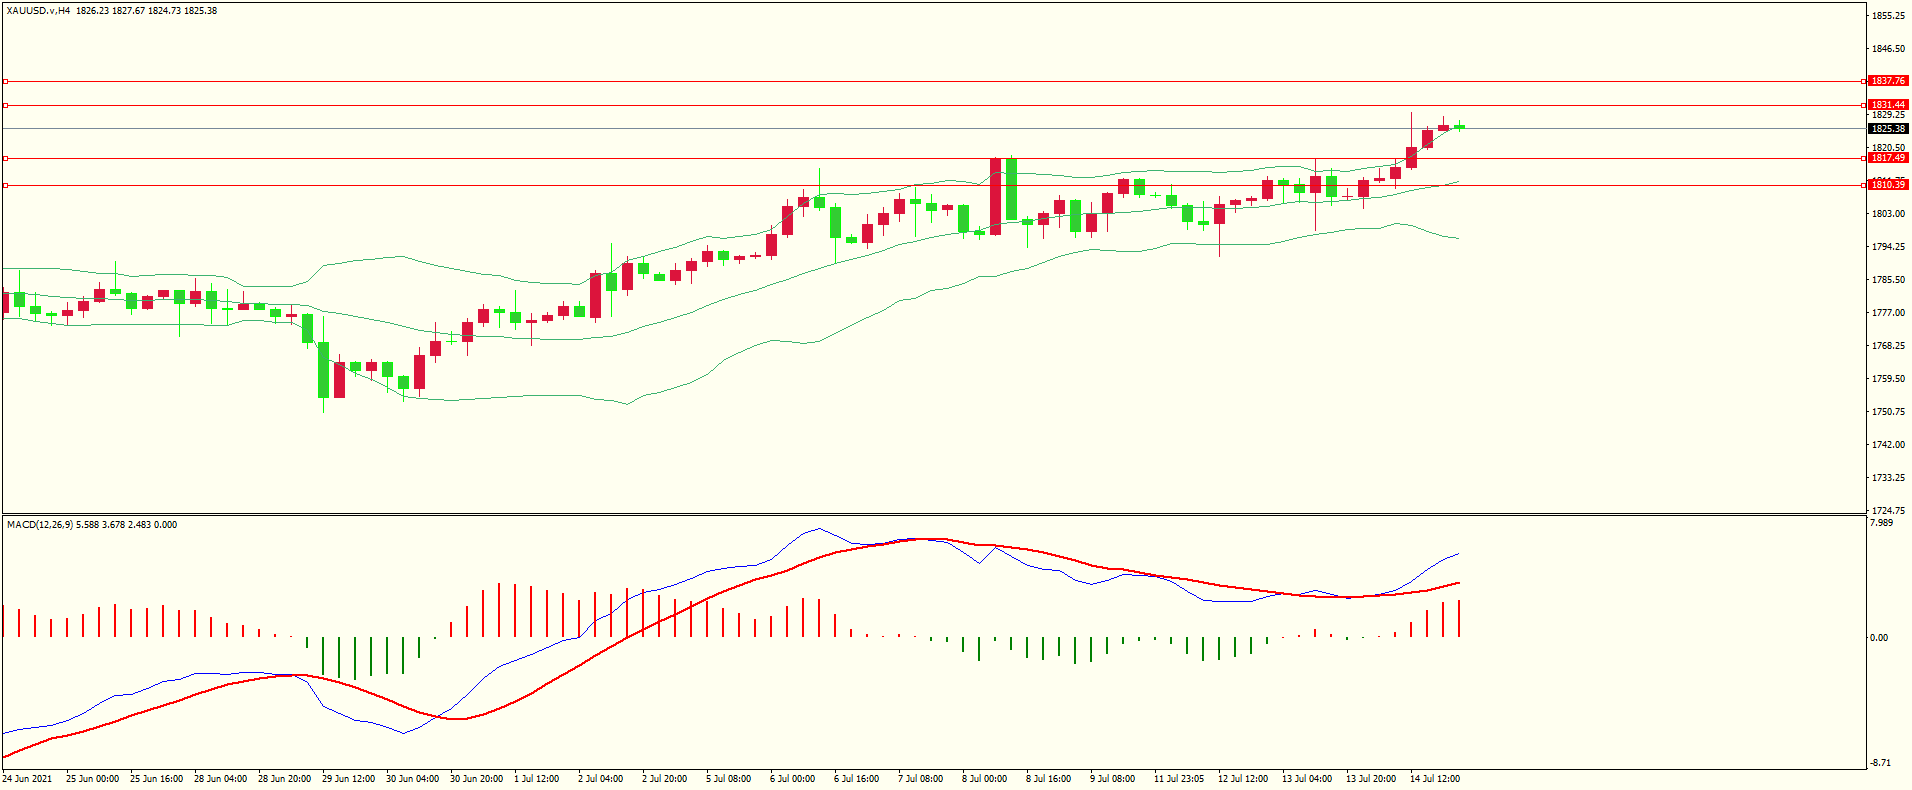The image size is (1912, 790).
Task: Click the 5 Jul 08:00 time label
Action: 728,779
